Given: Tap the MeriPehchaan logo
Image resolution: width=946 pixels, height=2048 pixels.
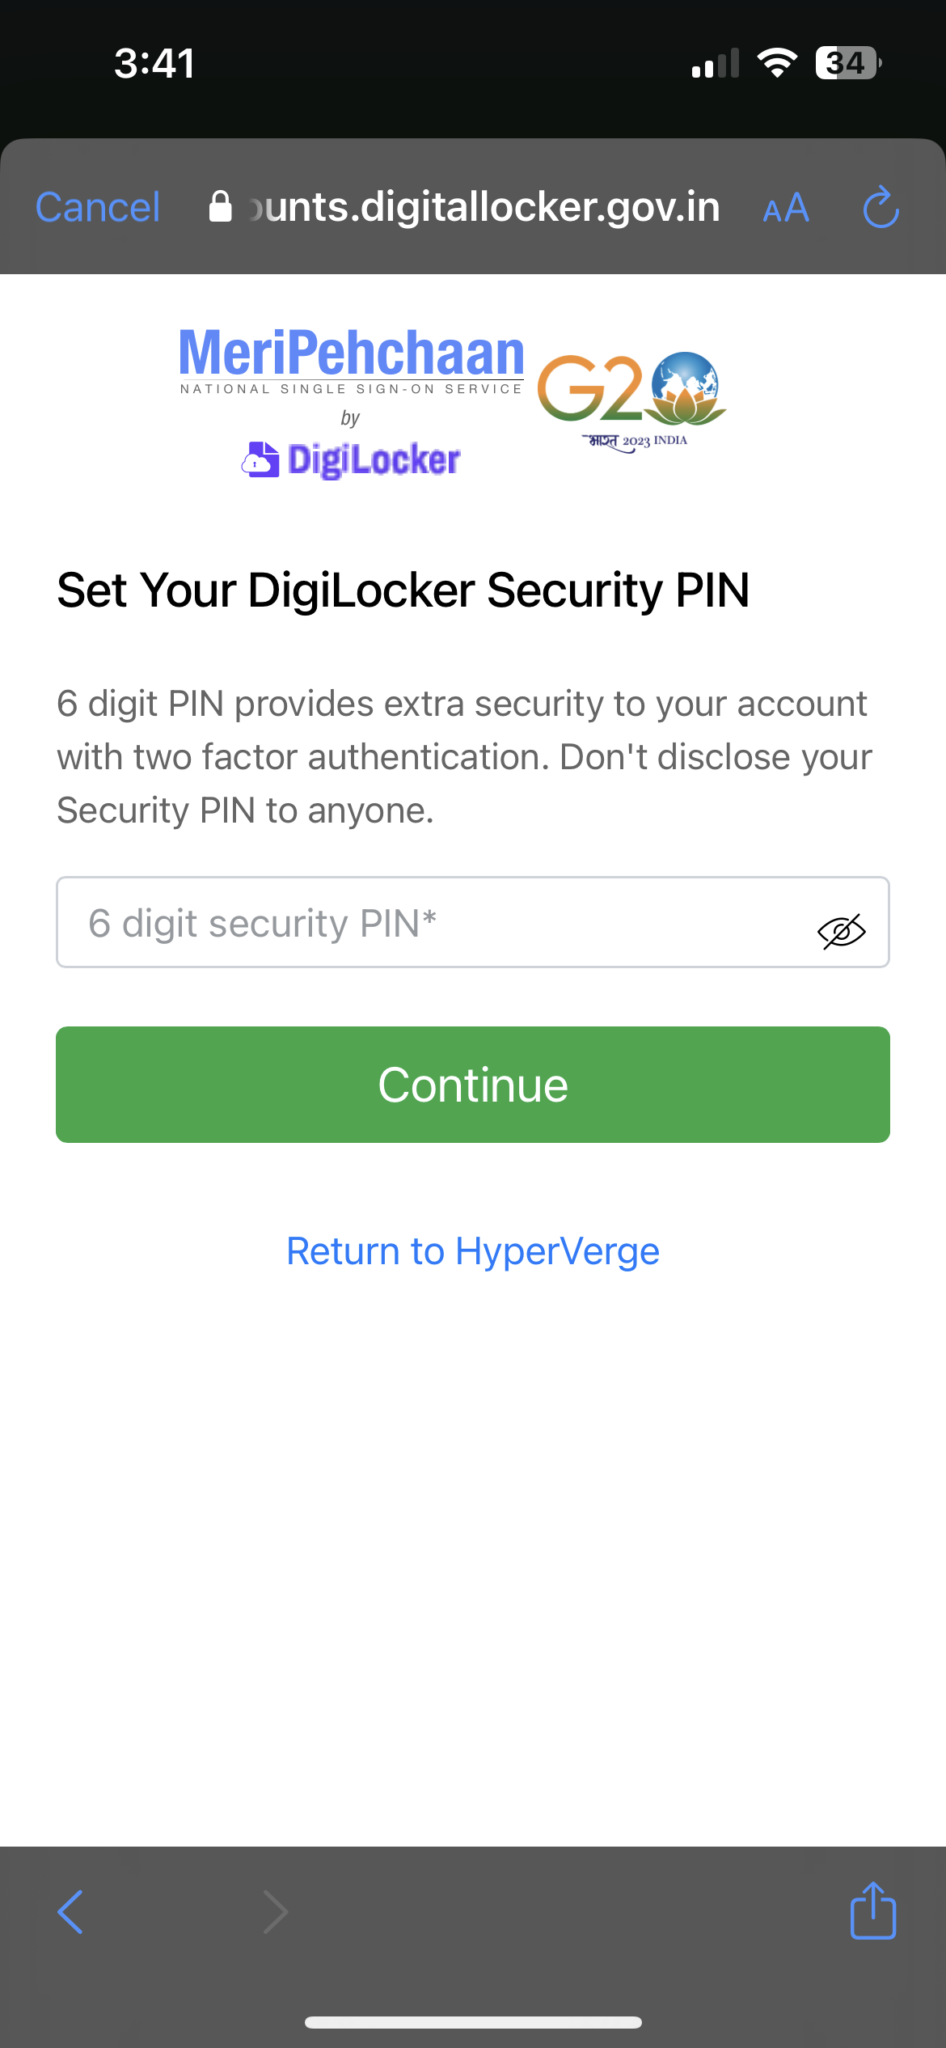Looking at the screenshot, I should pyautogui.click(x=351, y=361).
